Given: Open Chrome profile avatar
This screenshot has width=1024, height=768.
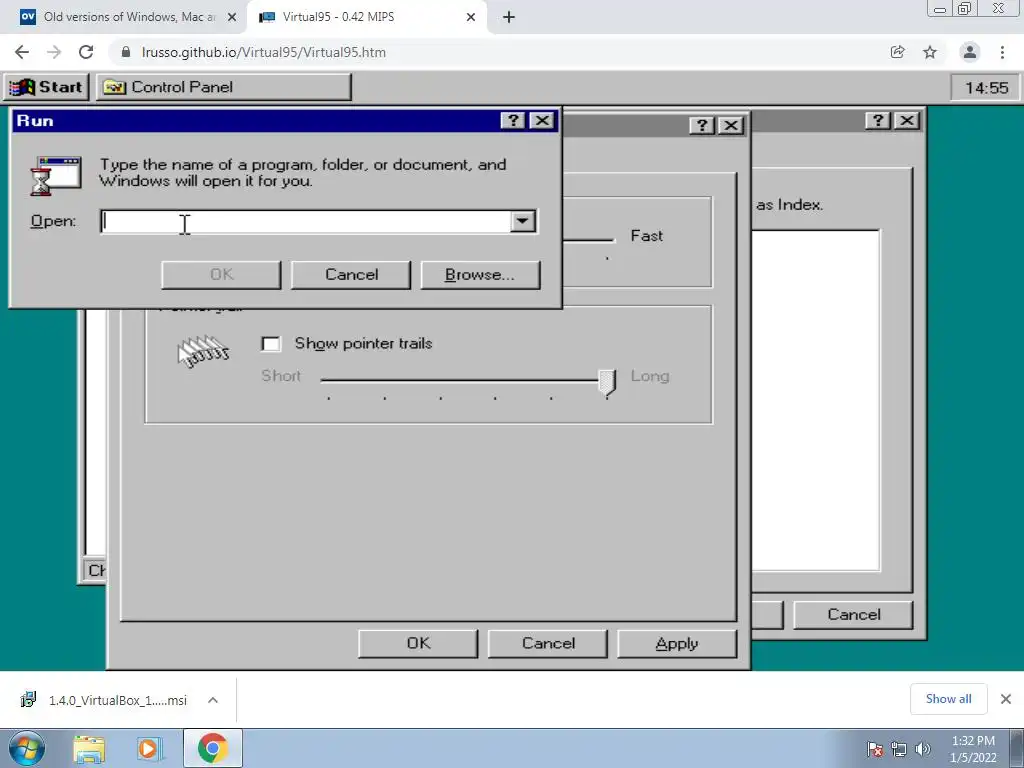Looking at the screenshot, I should (x=970, y=52).
